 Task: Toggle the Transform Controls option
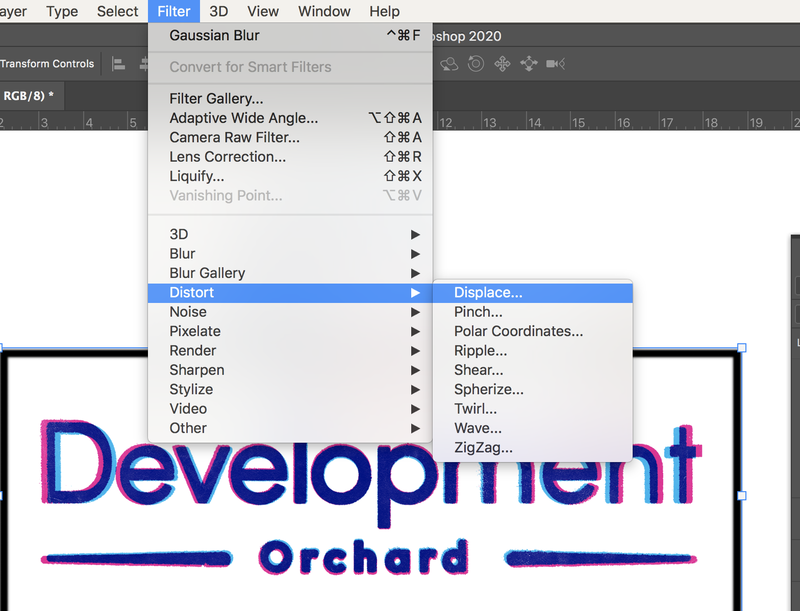click(47, 64)
